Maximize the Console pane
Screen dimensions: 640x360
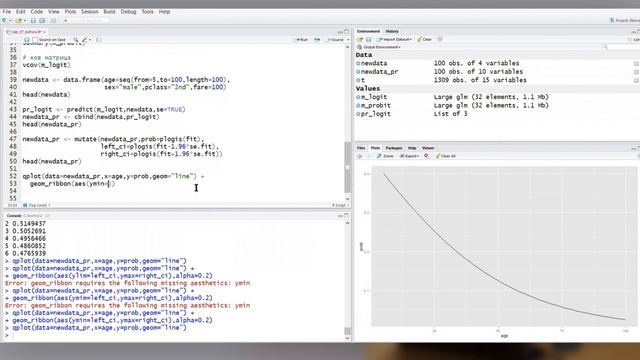pos(347,216)
